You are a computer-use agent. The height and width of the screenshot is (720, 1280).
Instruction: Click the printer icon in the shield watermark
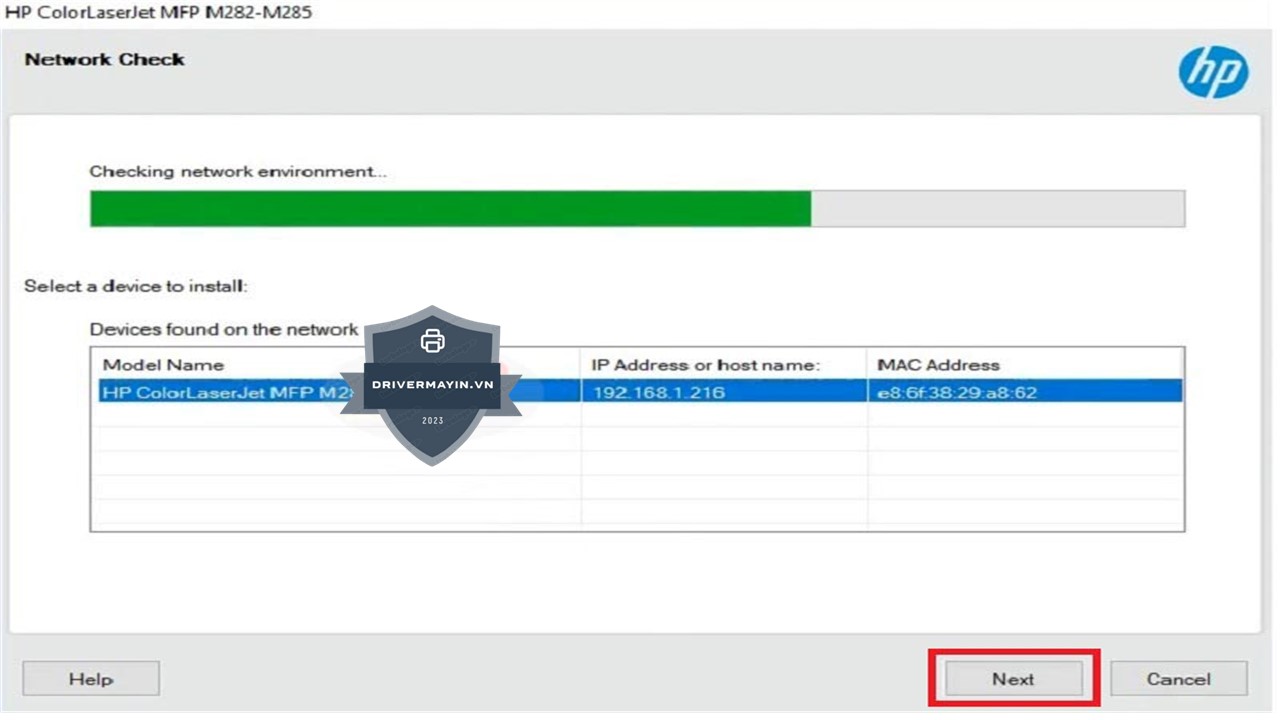click(x=432, y=341)
